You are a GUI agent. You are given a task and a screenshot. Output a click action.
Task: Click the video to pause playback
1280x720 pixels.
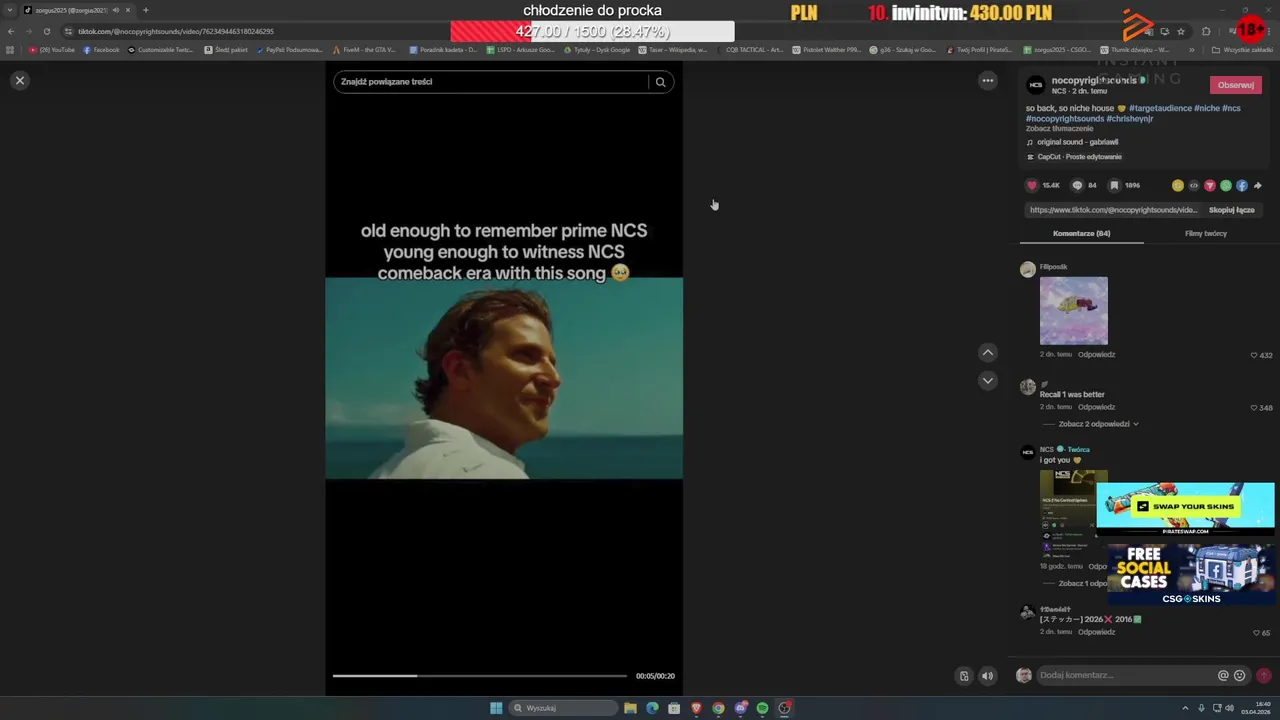504,378
